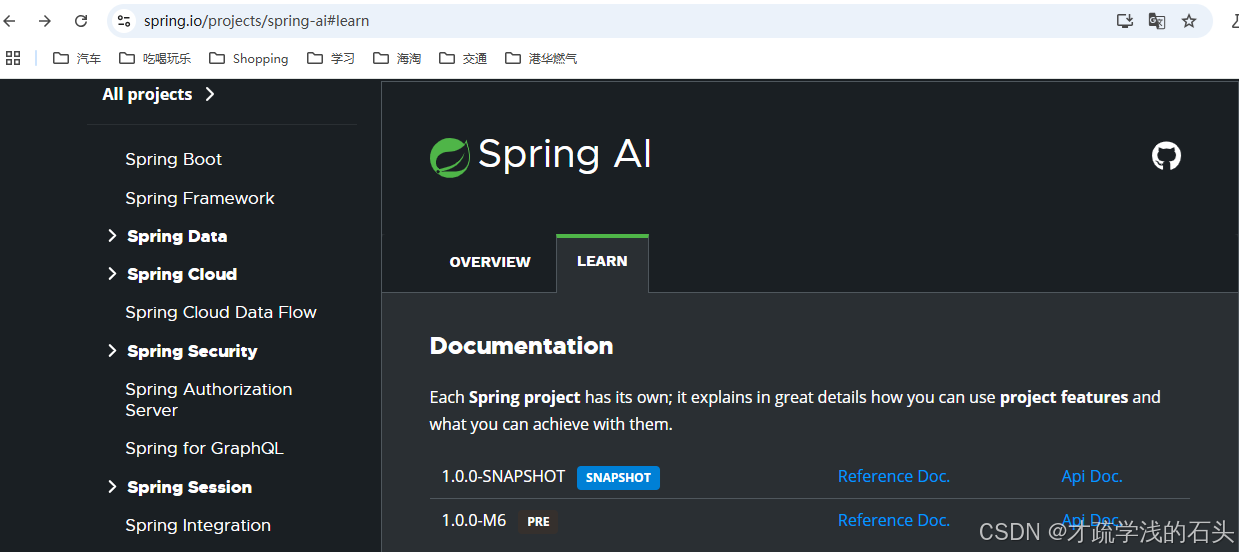
Task: Open the Shopping bookmark folder
Action: [x=249, y=58]
